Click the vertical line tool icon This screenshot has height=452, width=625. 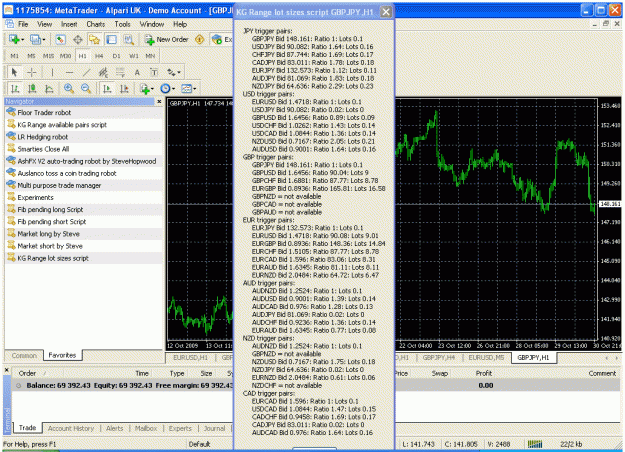52,72
